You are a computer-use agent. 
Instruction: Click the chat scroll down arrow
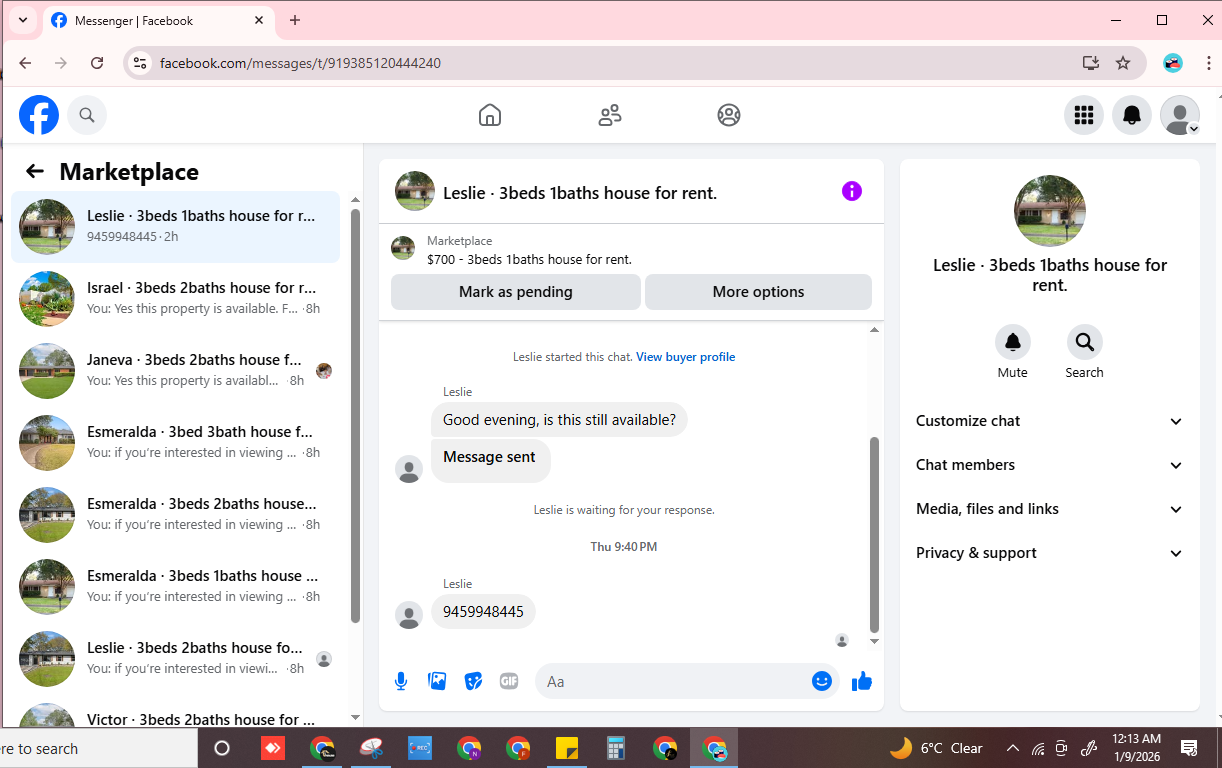(x=874, y=641)
